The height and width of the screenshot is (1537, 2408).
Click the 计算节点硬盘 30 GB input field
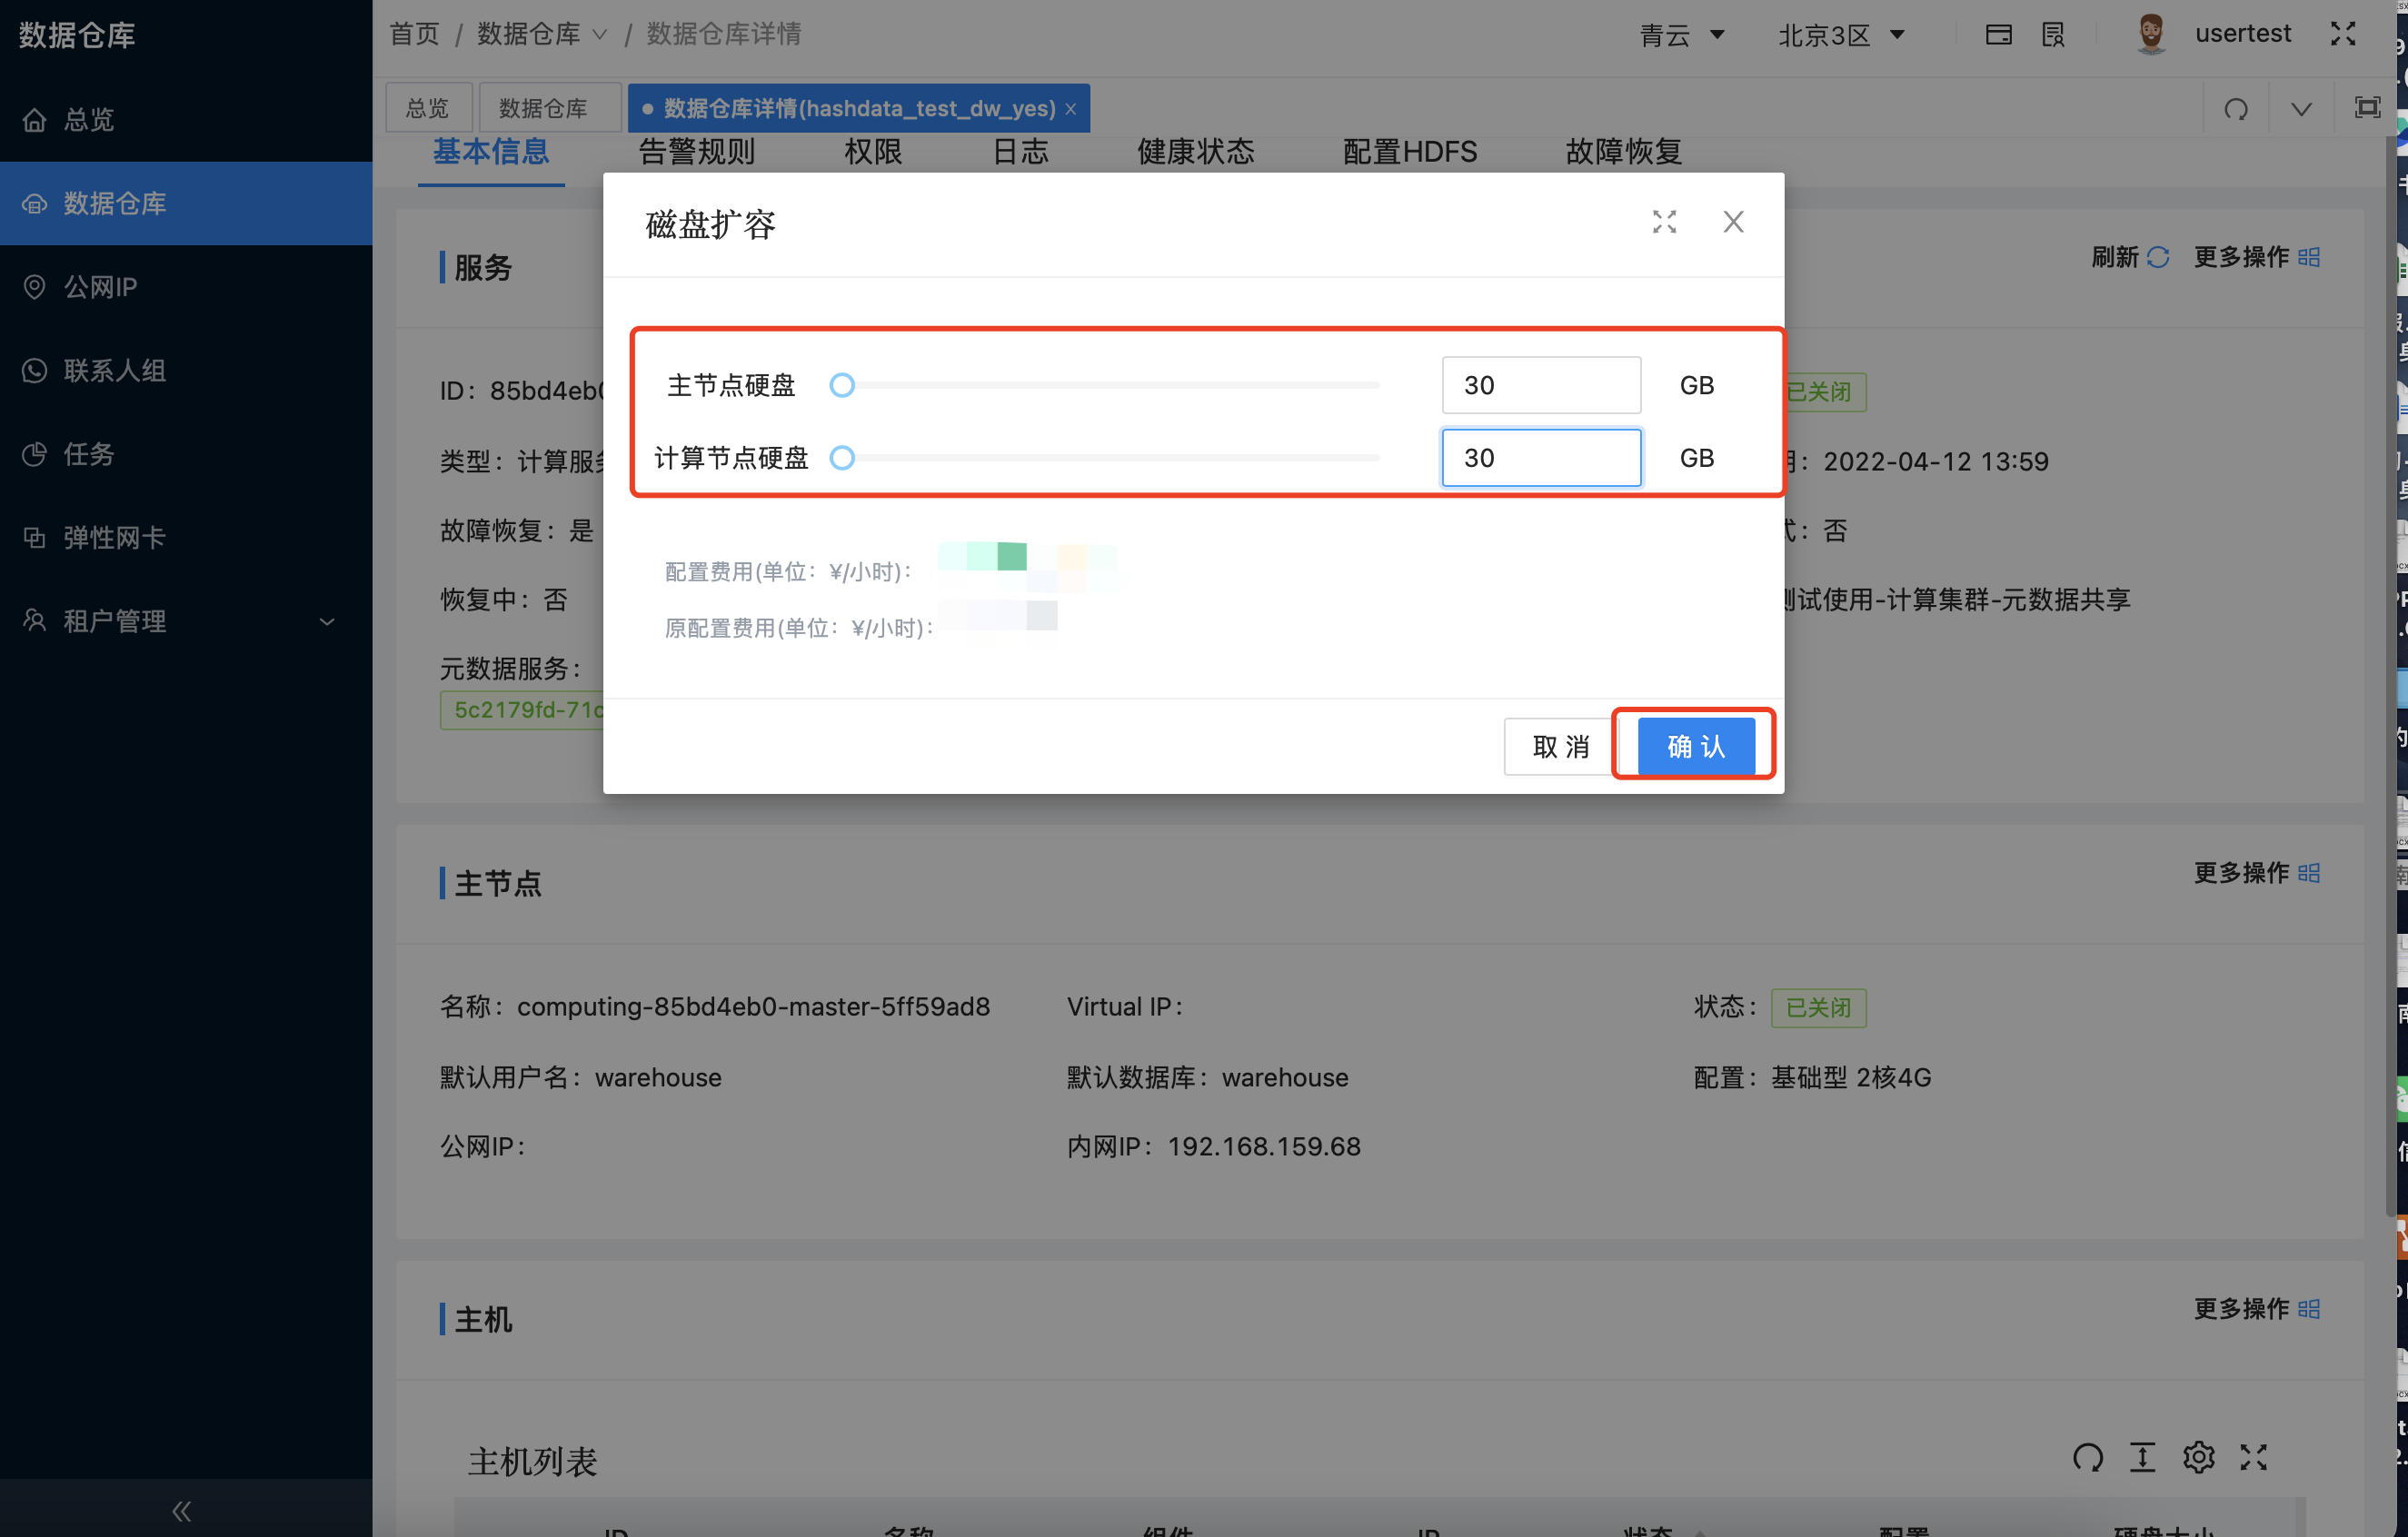tap(1541, 458)
